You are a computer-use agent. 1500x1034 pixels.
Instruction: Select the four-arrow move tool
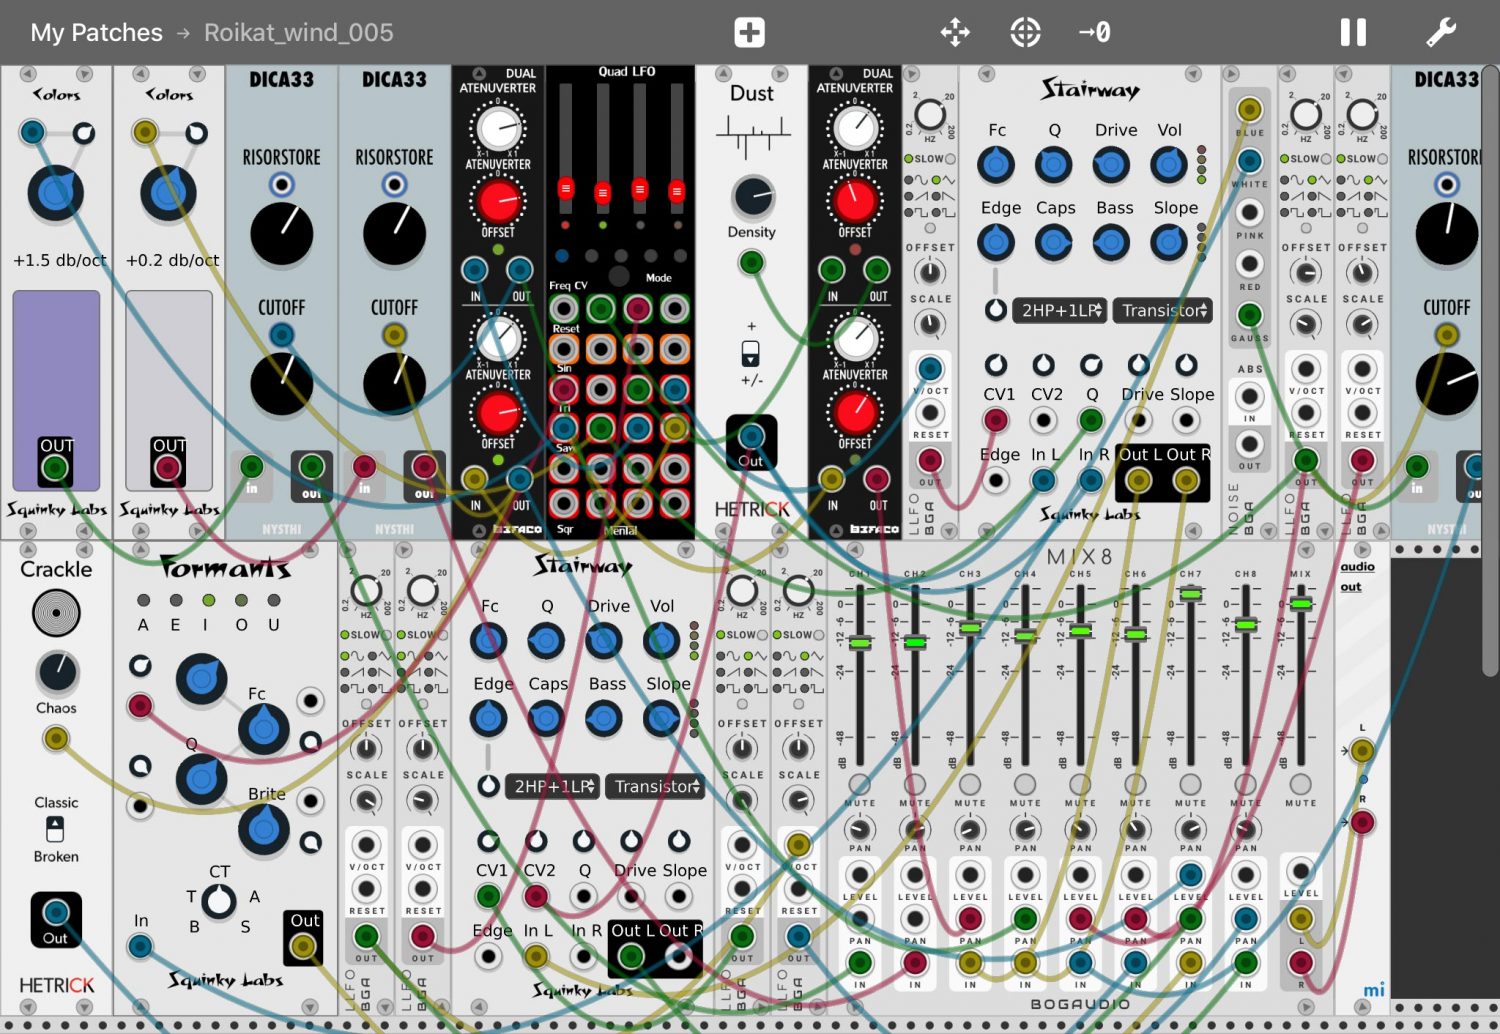(955, 32)
